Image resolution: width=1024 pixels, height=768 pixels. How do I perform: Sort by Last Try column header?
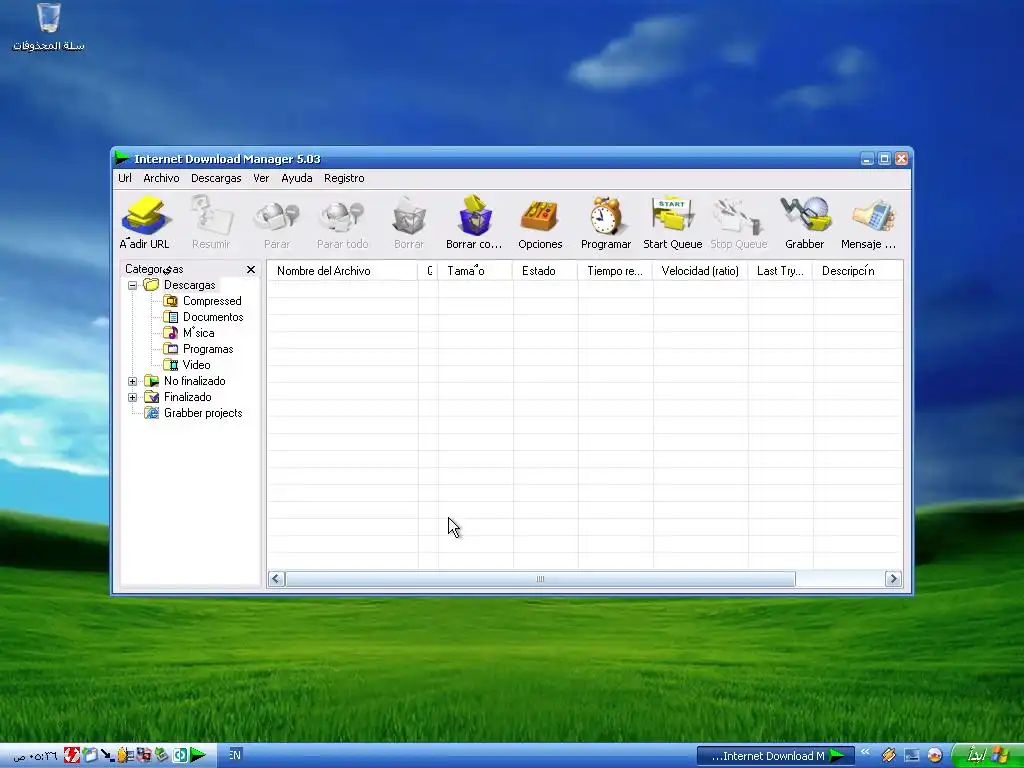tap(780, 271)
